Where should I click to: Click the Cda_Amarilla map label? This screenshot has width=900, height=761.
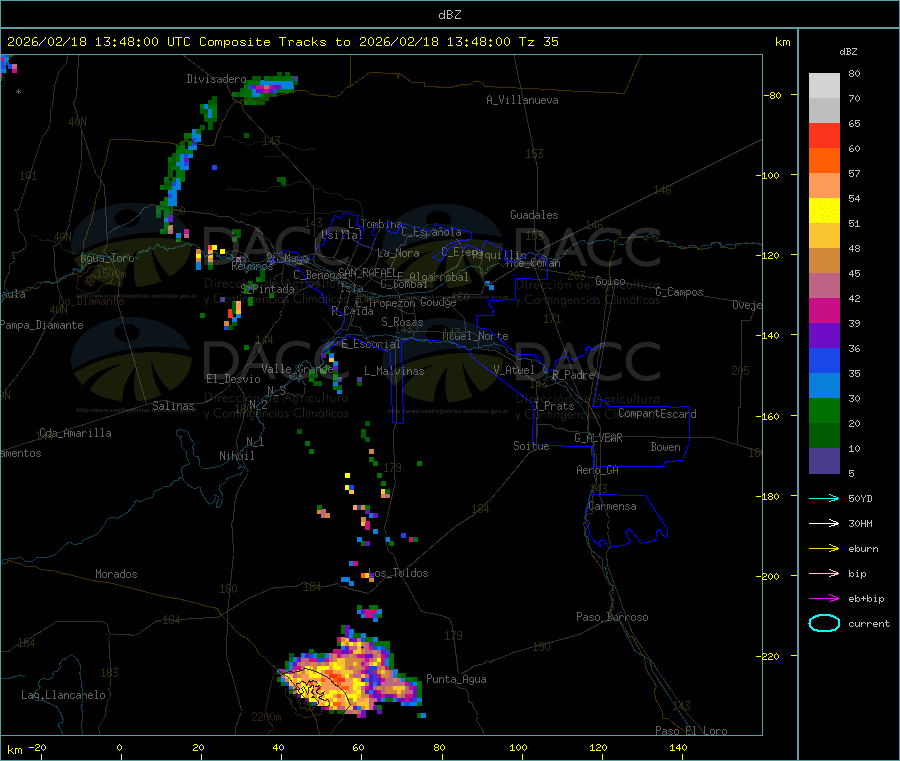point(75,433)
